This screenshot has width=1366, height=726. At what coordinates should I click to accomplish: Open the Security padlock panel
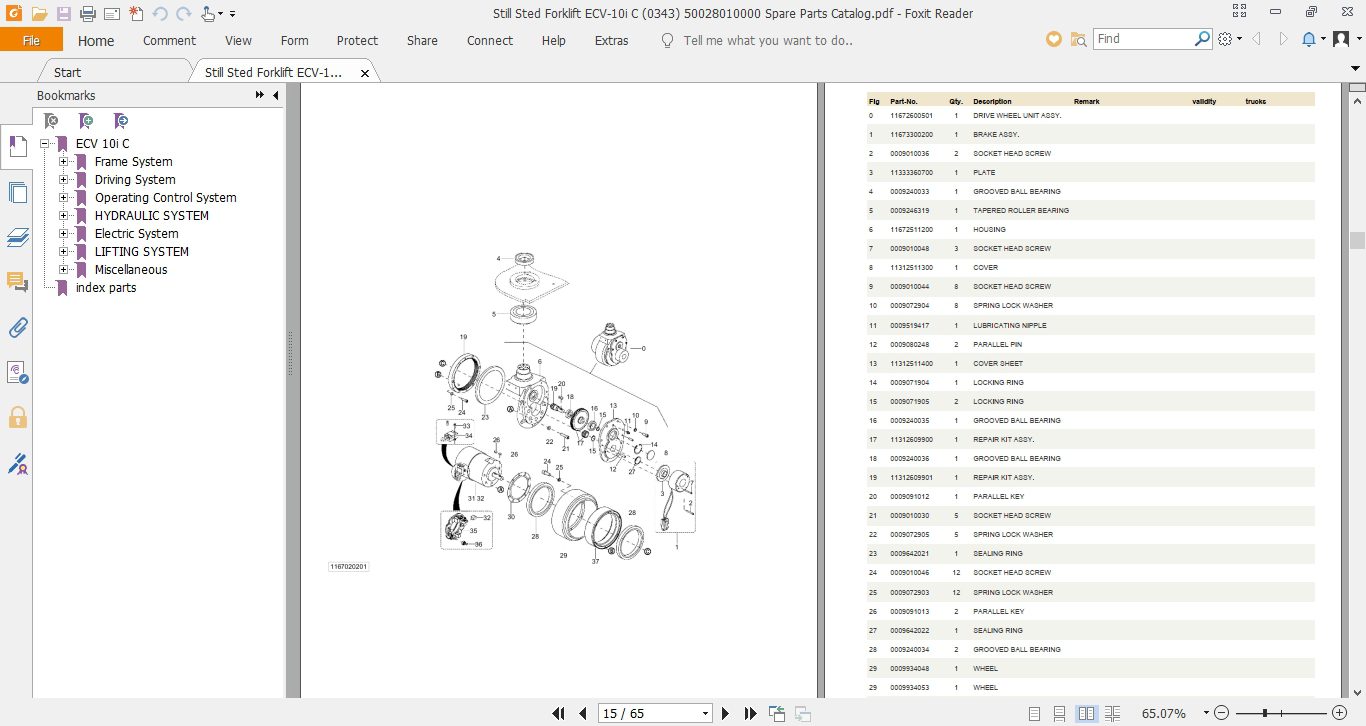17,417
